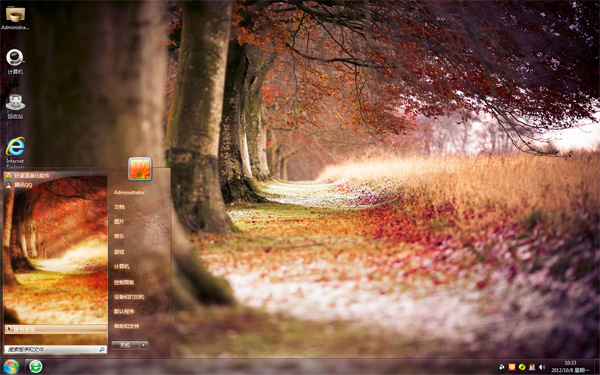Image resolution: width=600 pixels, height=375 pixels.
Task: Open Administrator in Start menu right pane
Action: [129, 192]
